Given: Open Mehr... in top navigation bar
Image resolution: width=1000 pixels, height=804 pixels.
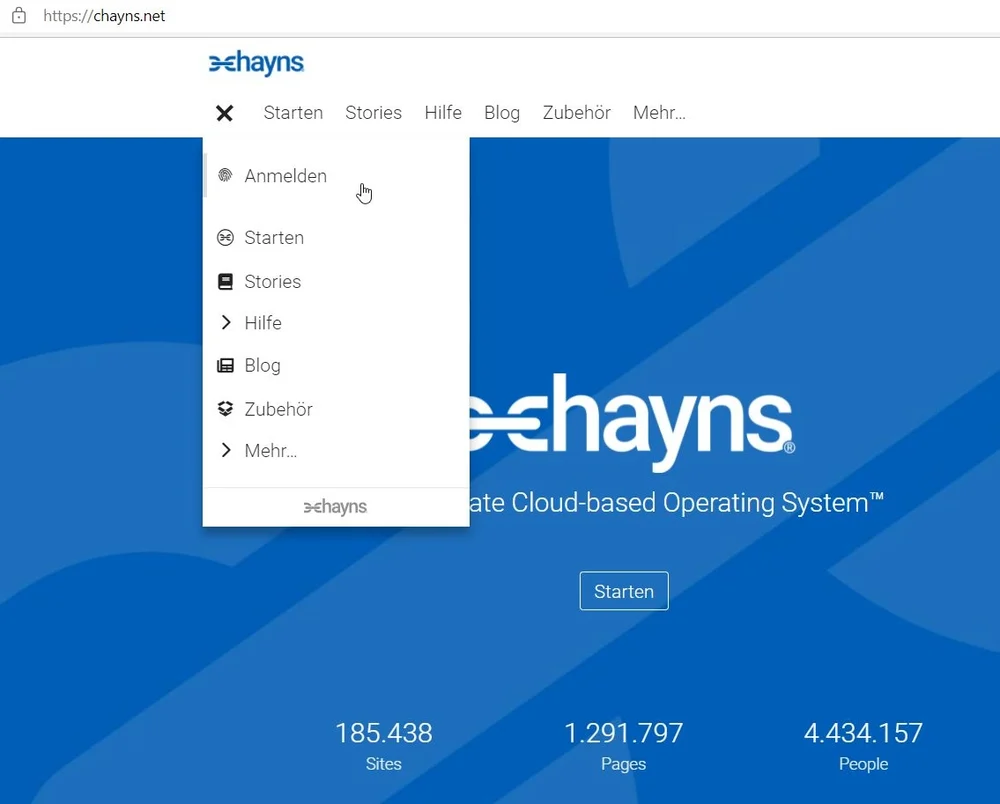Looking at the screenshot, I should 659,113.
